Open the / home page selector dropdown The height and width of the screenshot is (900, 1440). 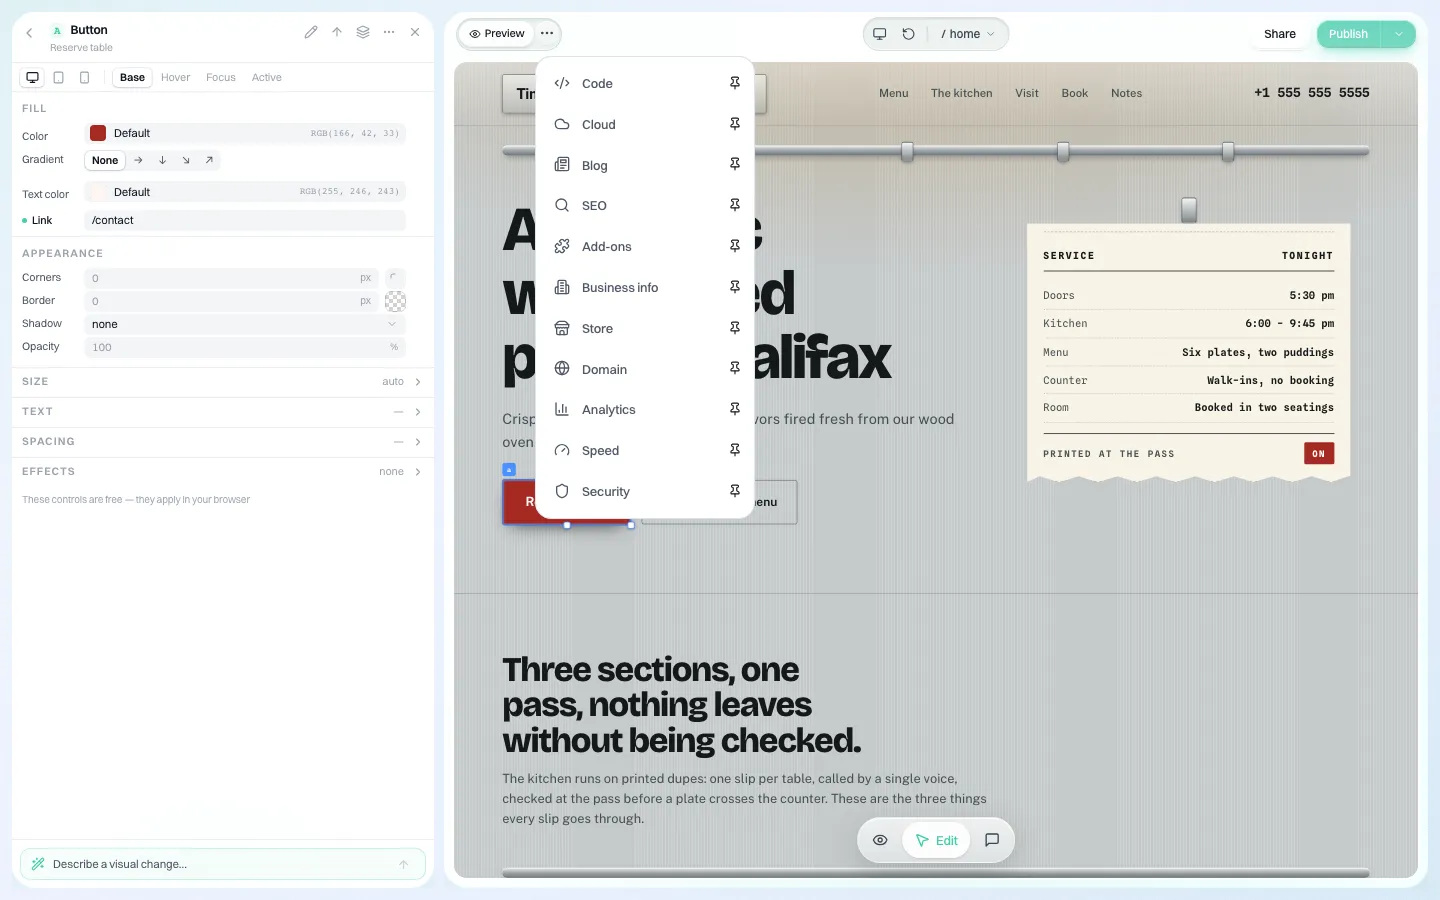[968, 34]
